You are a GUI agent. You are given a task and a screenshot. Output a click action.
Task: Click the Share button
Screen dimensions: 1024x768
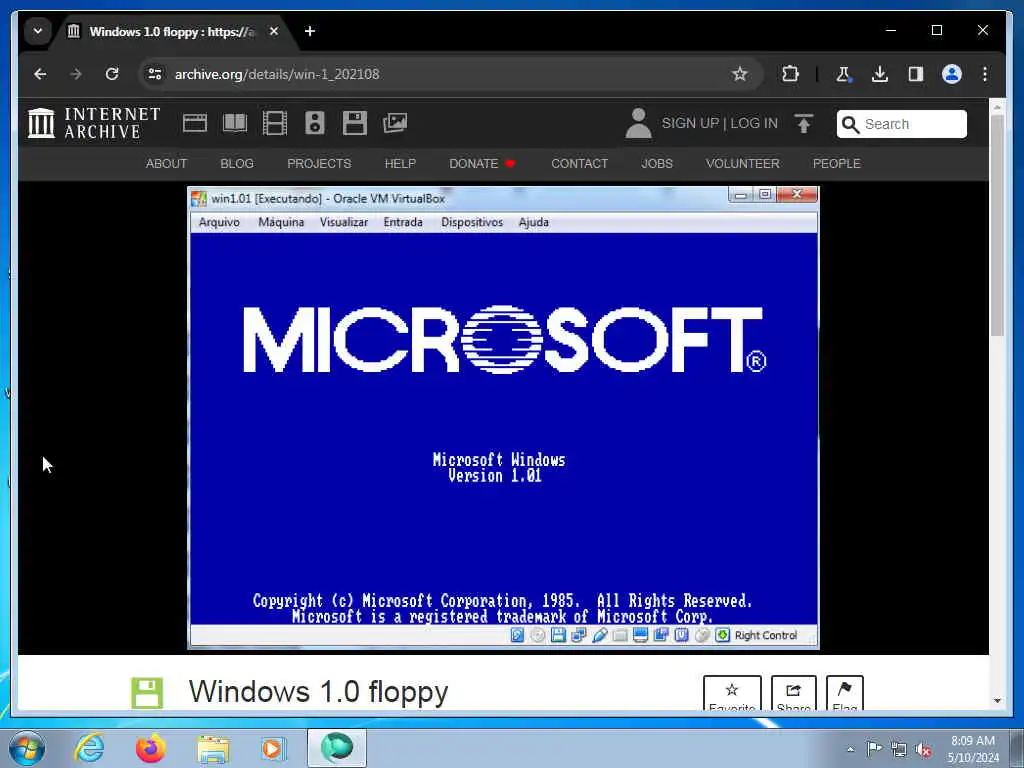[x=793, y=693]
